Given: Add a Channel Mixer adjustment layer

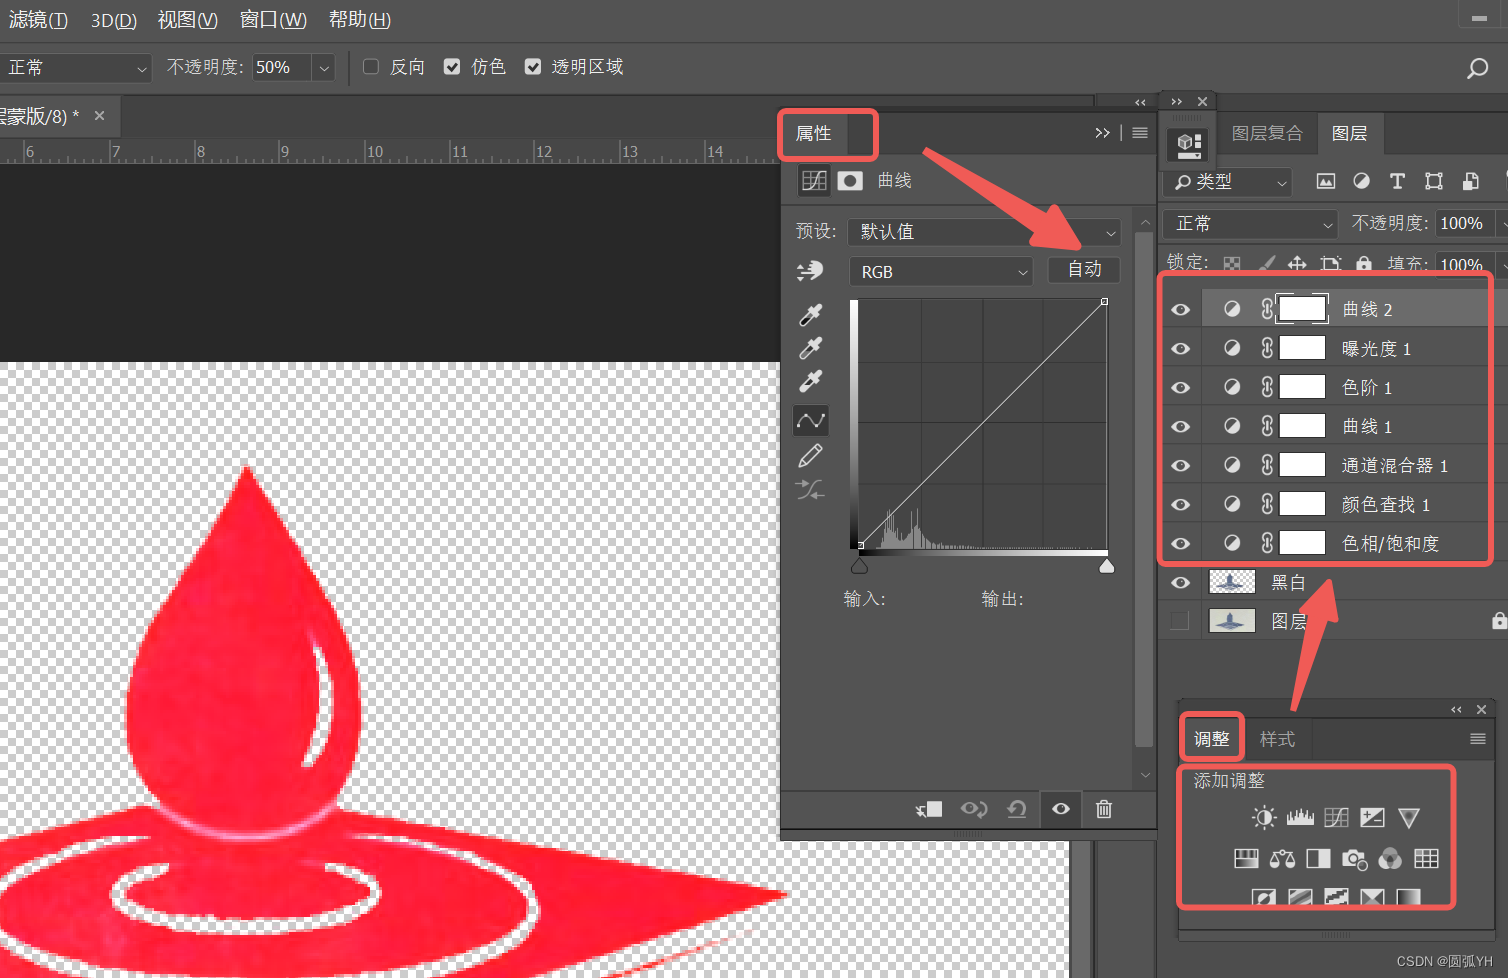Looking at the screenshot, I should [x=1390, y=858].
